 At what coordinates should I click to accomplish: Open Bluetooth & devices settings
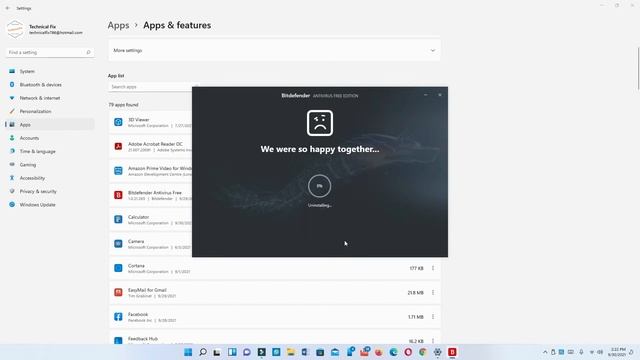(x=40, y=84)
